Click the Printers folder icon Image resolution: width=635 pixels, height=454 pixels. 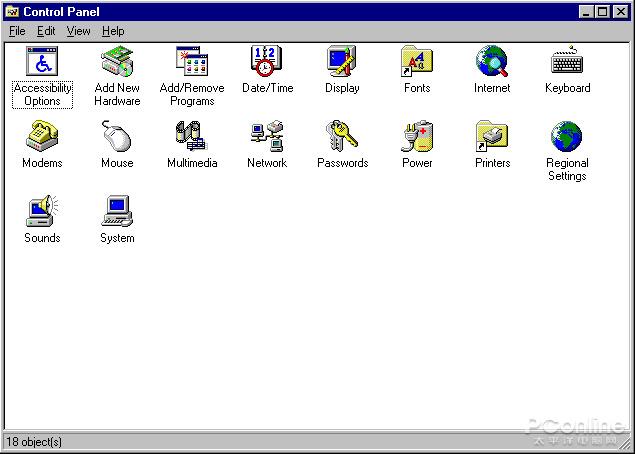(492, 137)
